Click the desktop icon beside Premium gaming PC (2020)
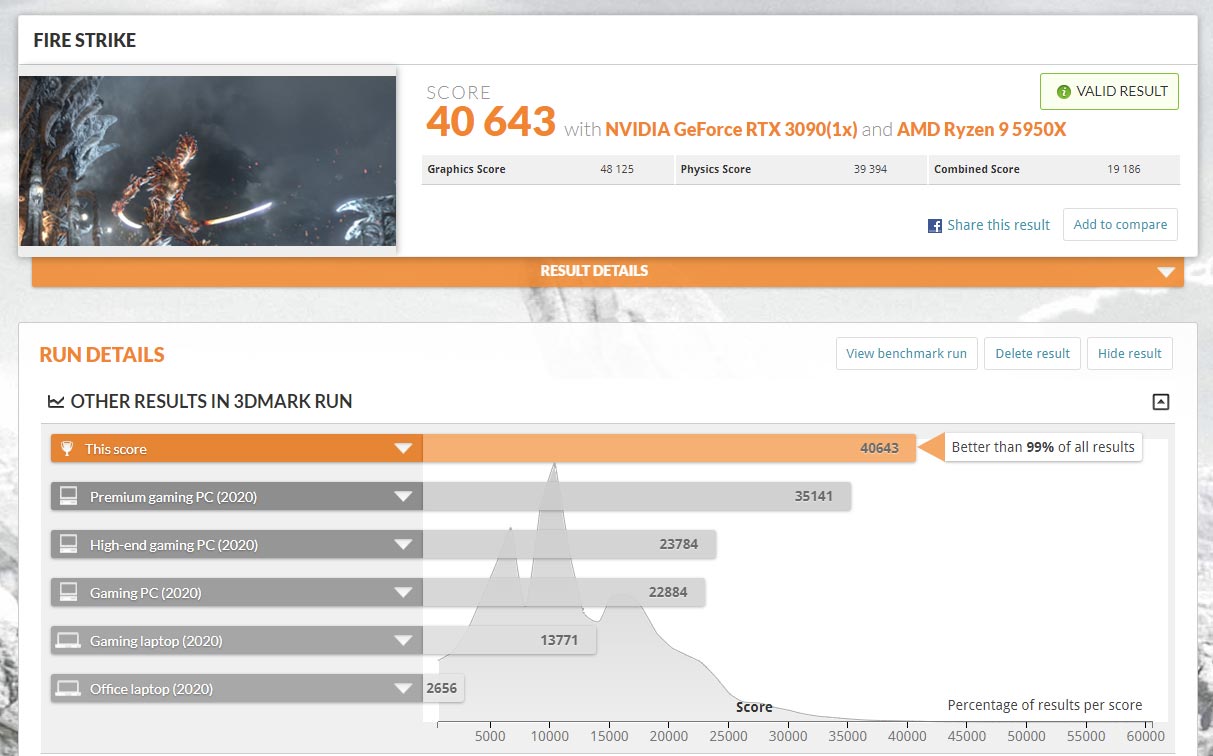The image size is (1213, 756). pyautogui.click(x=69, y=496)
